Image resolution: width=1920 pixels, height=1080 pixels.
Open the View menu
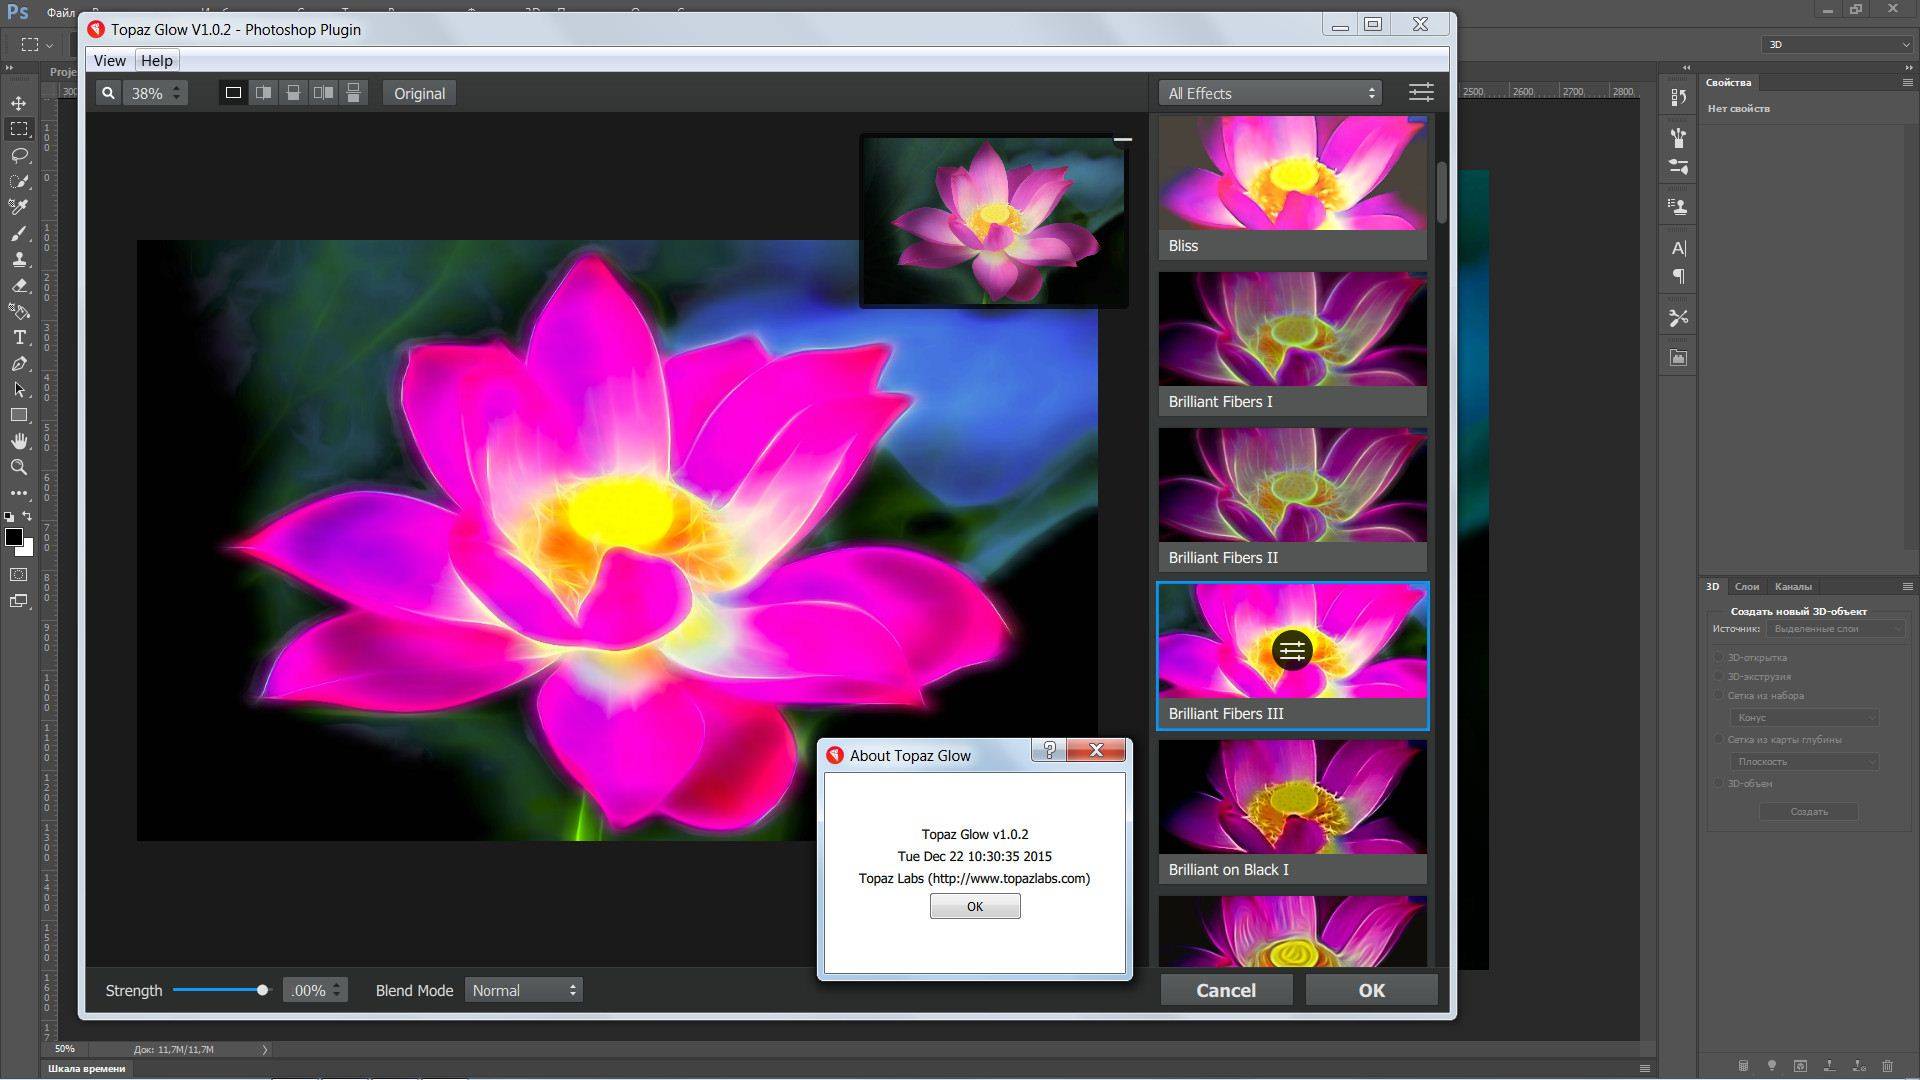pyautogui.click(x=110, y=60)
